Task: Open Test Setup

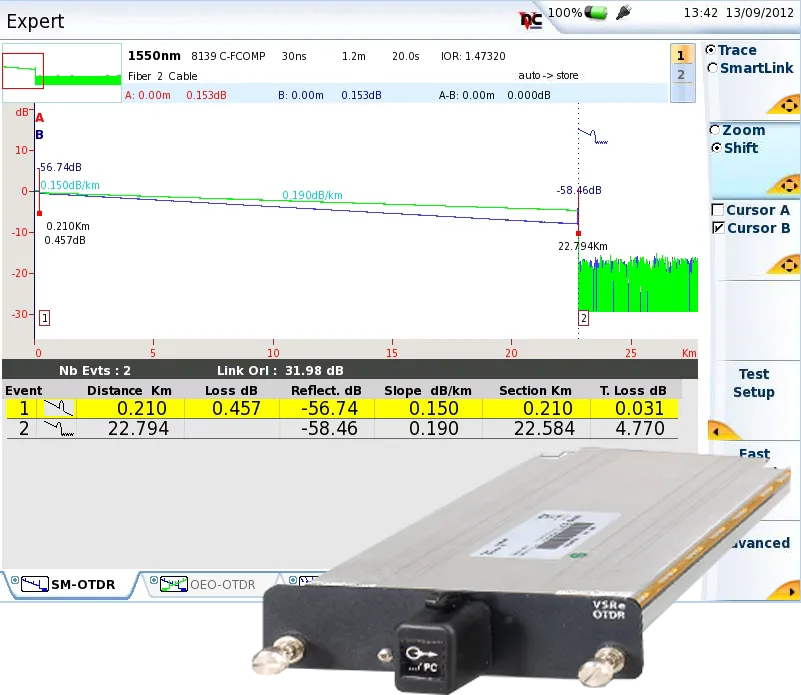Action: (x=755, y=382)
